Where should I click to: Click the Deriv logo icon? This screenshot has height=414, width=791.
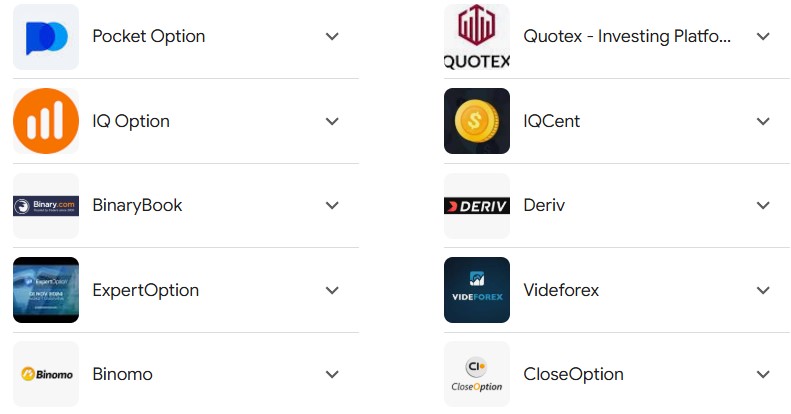coord(477,206)
